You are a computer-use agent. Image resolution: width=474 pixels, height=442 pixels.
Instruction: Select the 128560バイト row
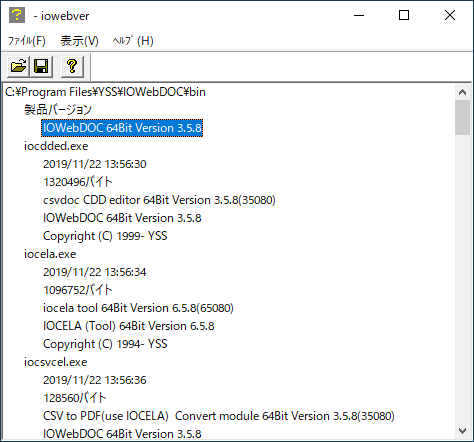click(x=75, y=398)
